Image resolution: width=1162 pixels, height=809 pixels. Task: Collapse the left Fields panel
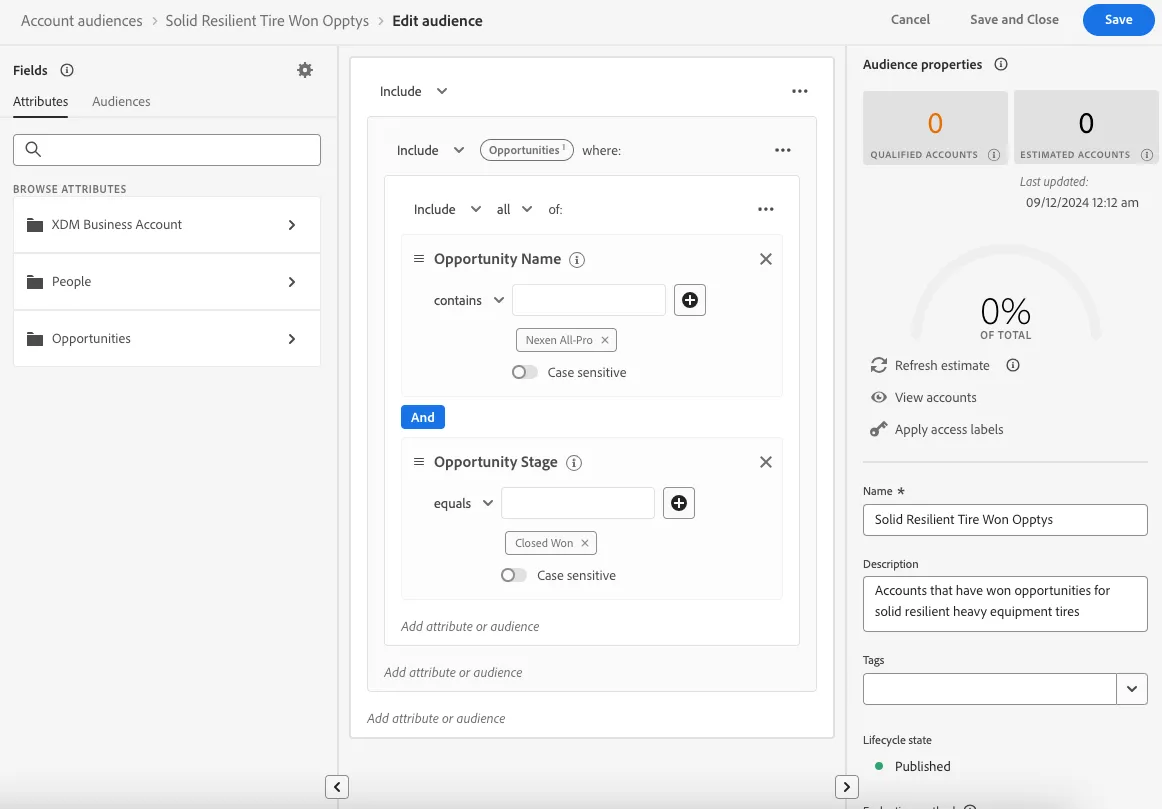tap(337, 787)
